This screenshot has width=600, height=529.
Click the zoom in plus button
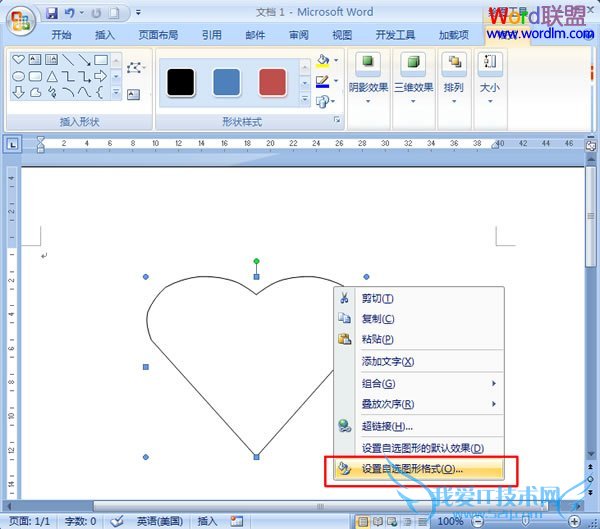(574, 521)
